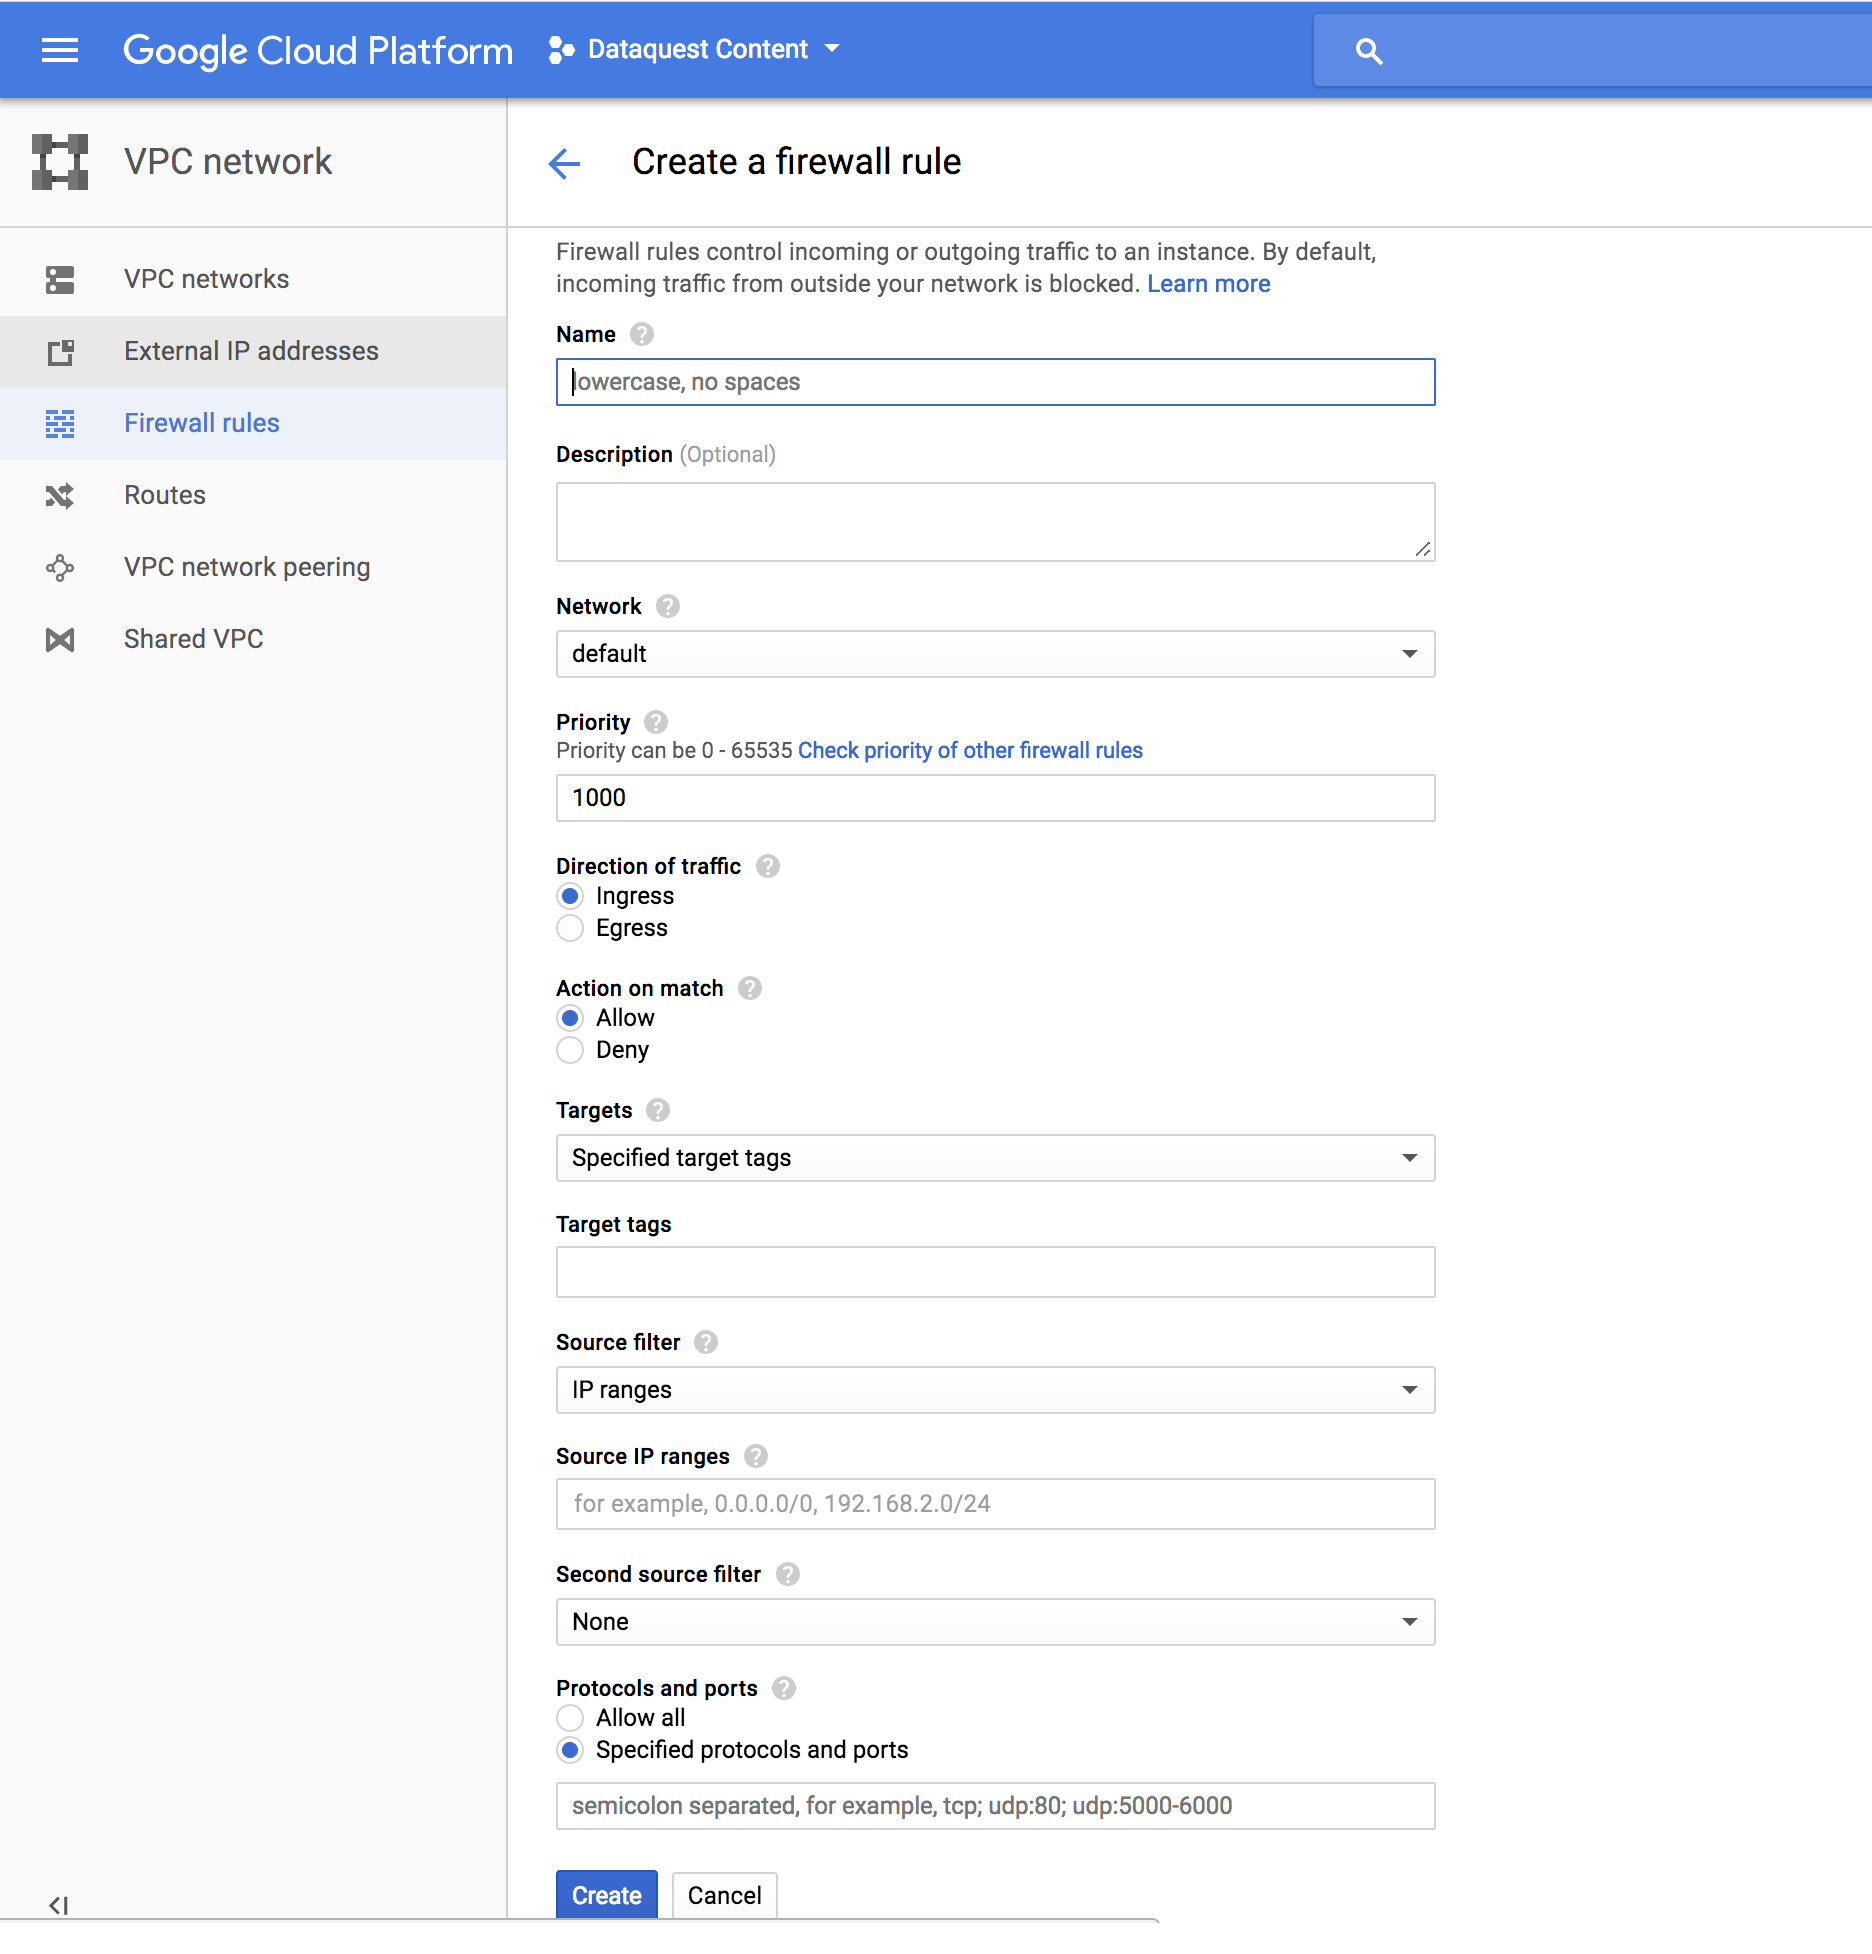Viewport: 1872px width, 1954px height.
Task: Click the Source IP ranges input field
Action: coord(995,1504)
